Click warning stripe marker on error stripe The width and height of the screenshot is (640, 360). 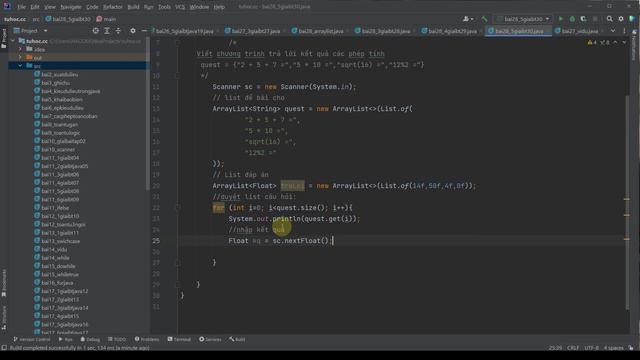(627, 199)
